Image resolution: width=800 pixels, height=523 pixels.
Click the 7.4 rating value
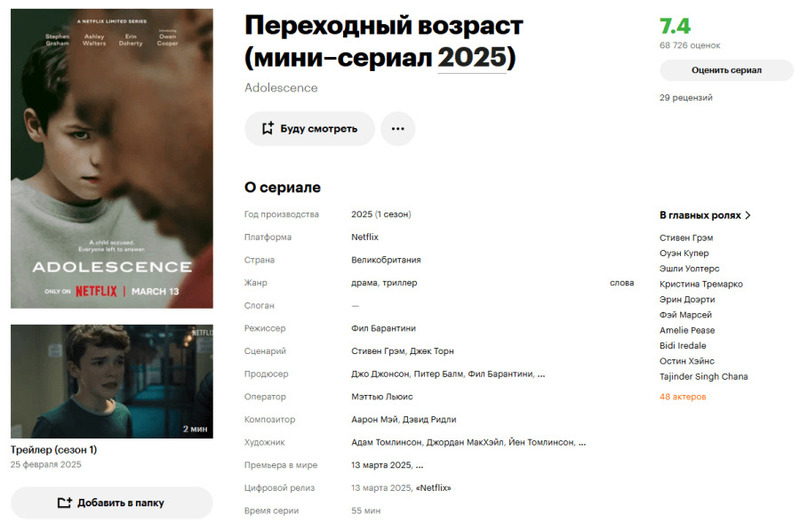[x=675, y=26]
